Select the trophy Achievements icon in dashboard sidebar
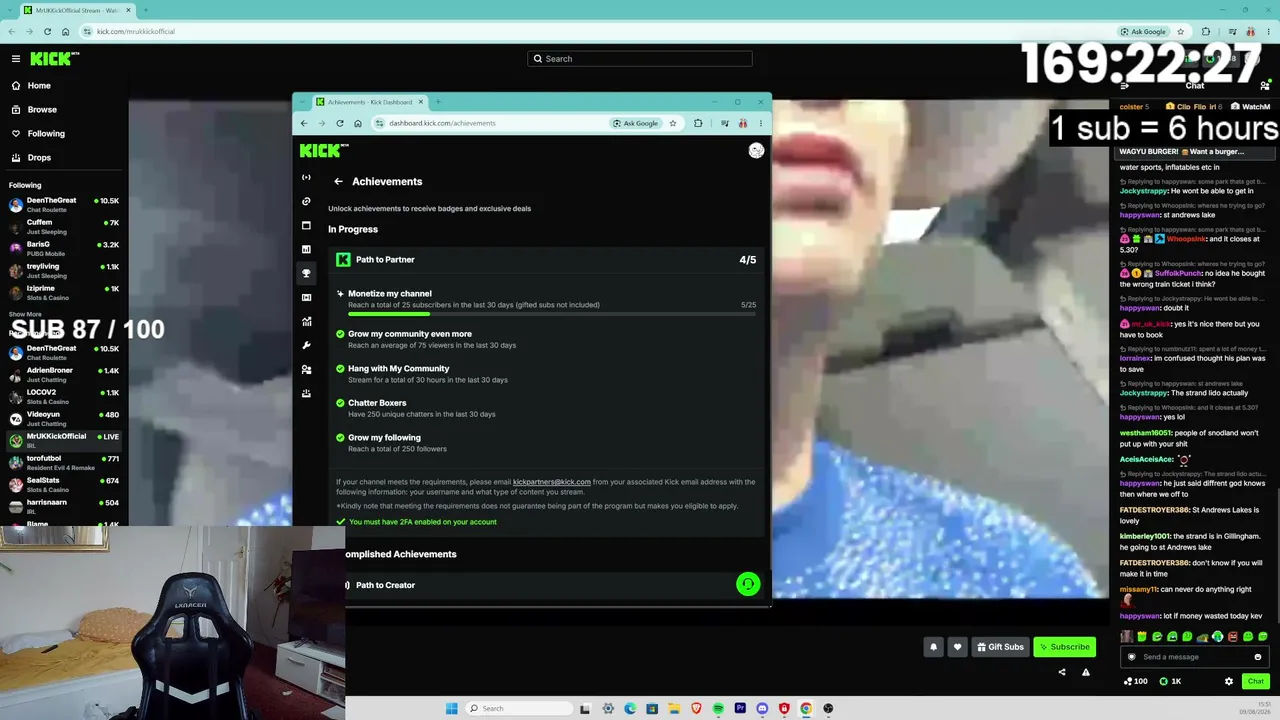Image resolution: width=1280 pixels, height=720 pixels. tap(306, 273)
